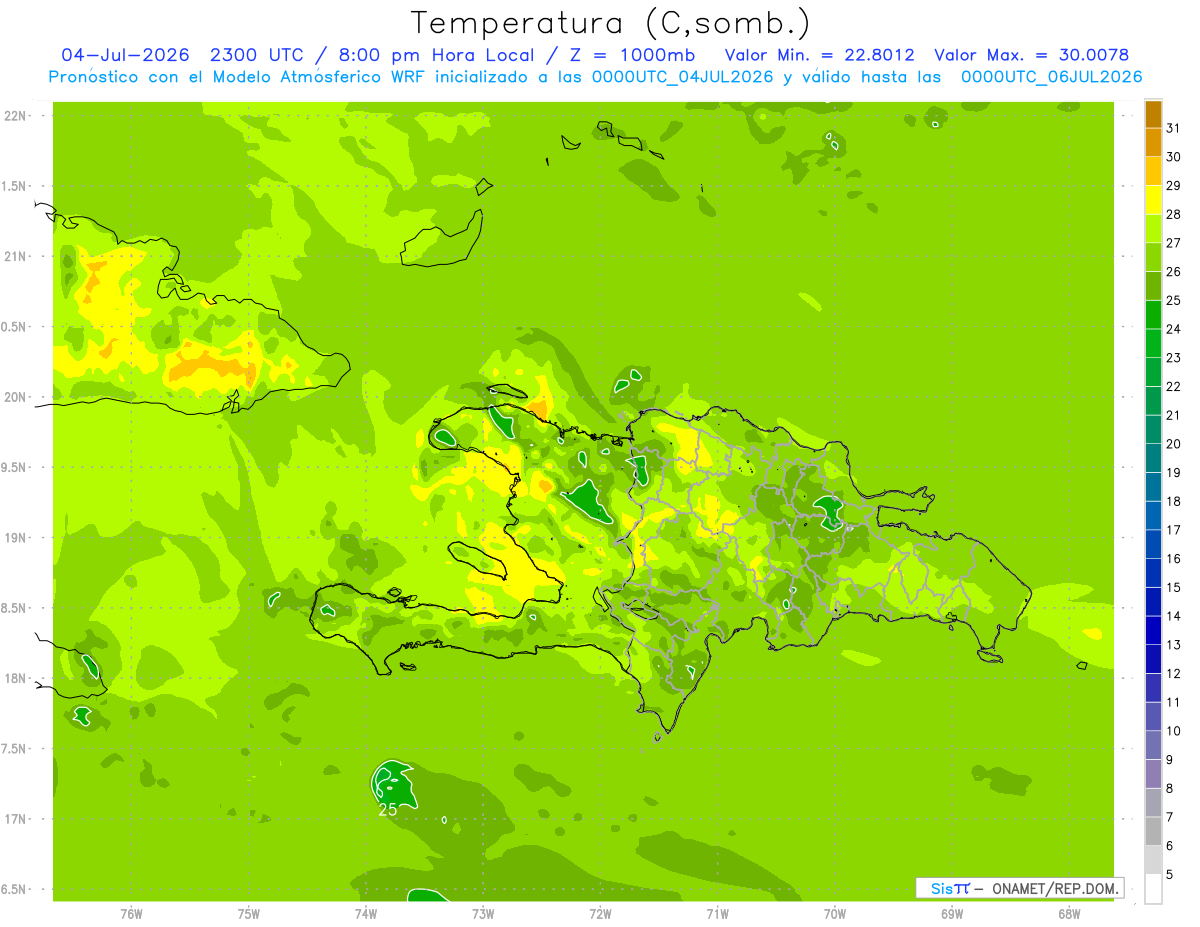Click the legend value '25'
The width and height of the screenshot is (1200, 927).
pyautogui.click(x=1173, y=300)
